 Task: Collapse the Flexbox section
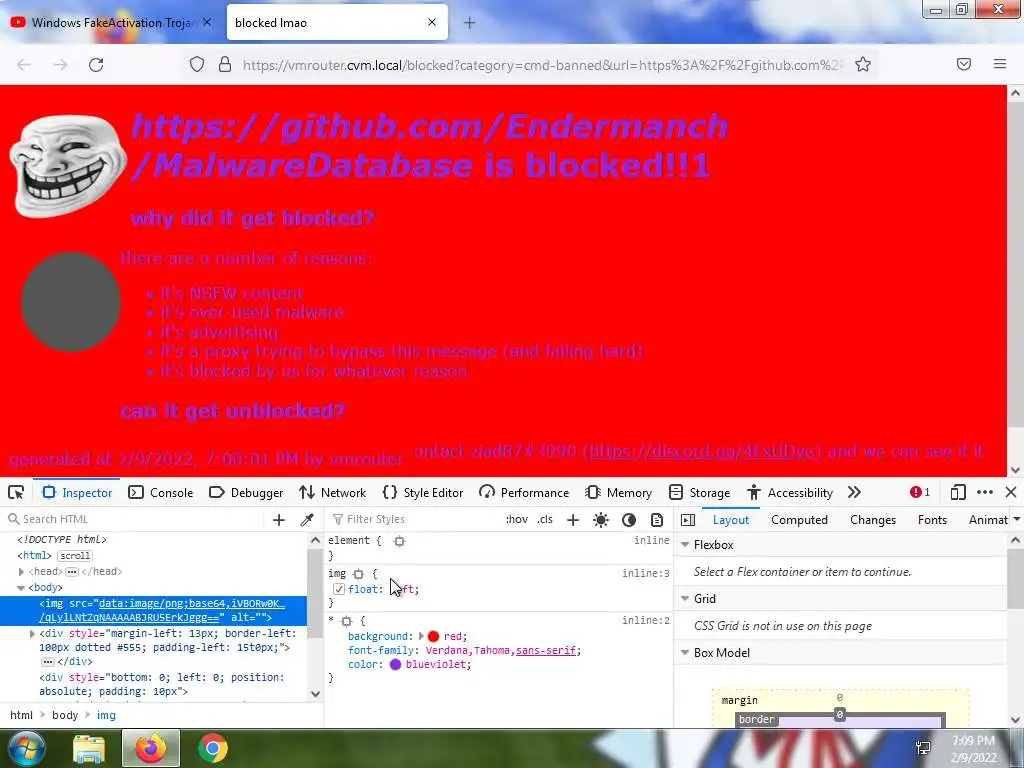point(685,545)
